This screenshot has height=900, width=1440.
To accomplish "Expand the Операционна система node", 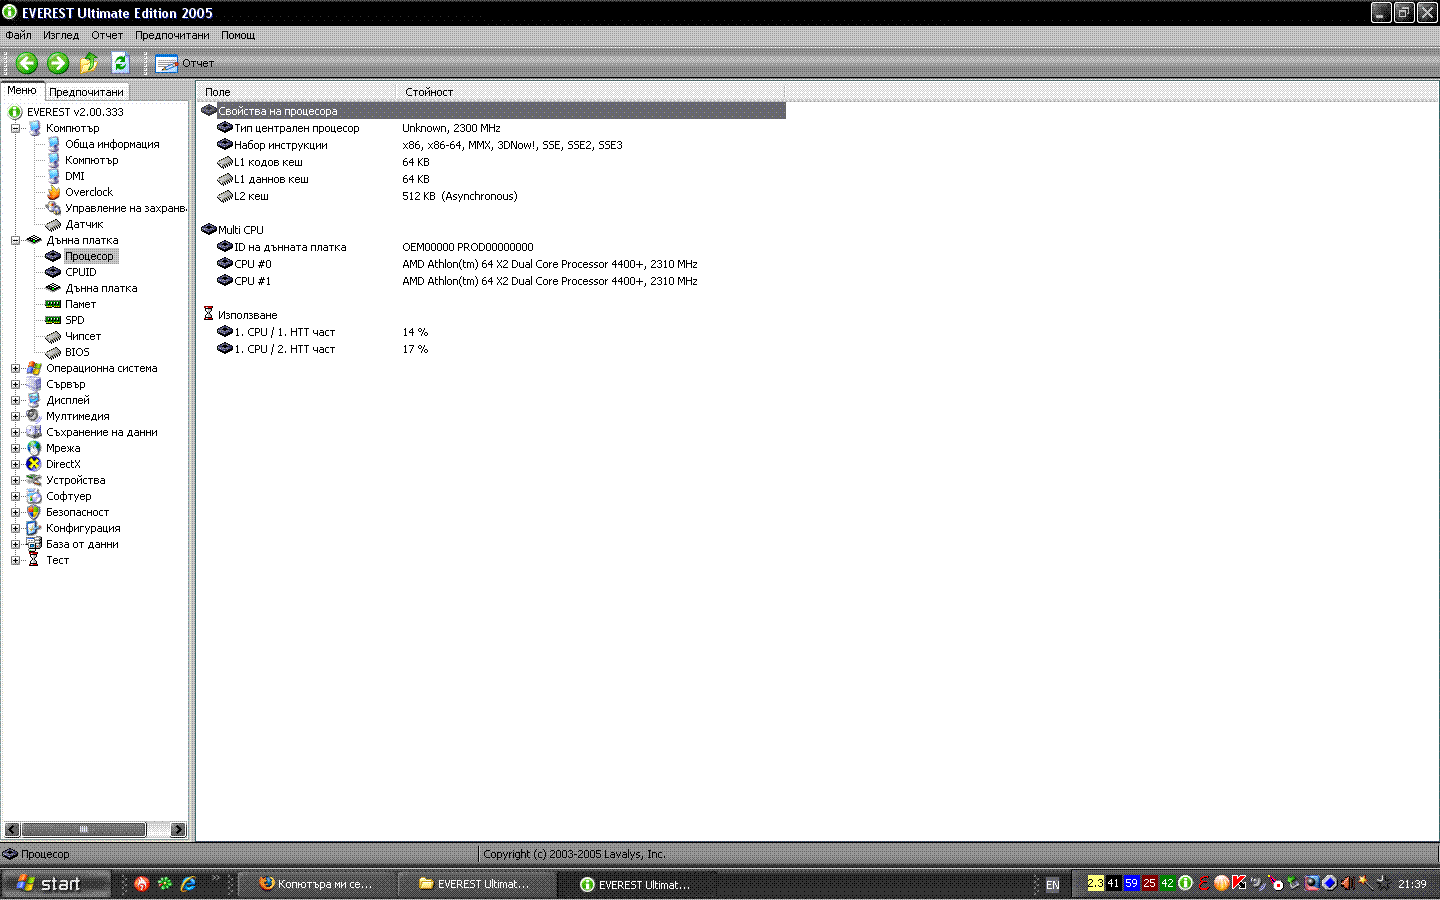I will (16, 368).
